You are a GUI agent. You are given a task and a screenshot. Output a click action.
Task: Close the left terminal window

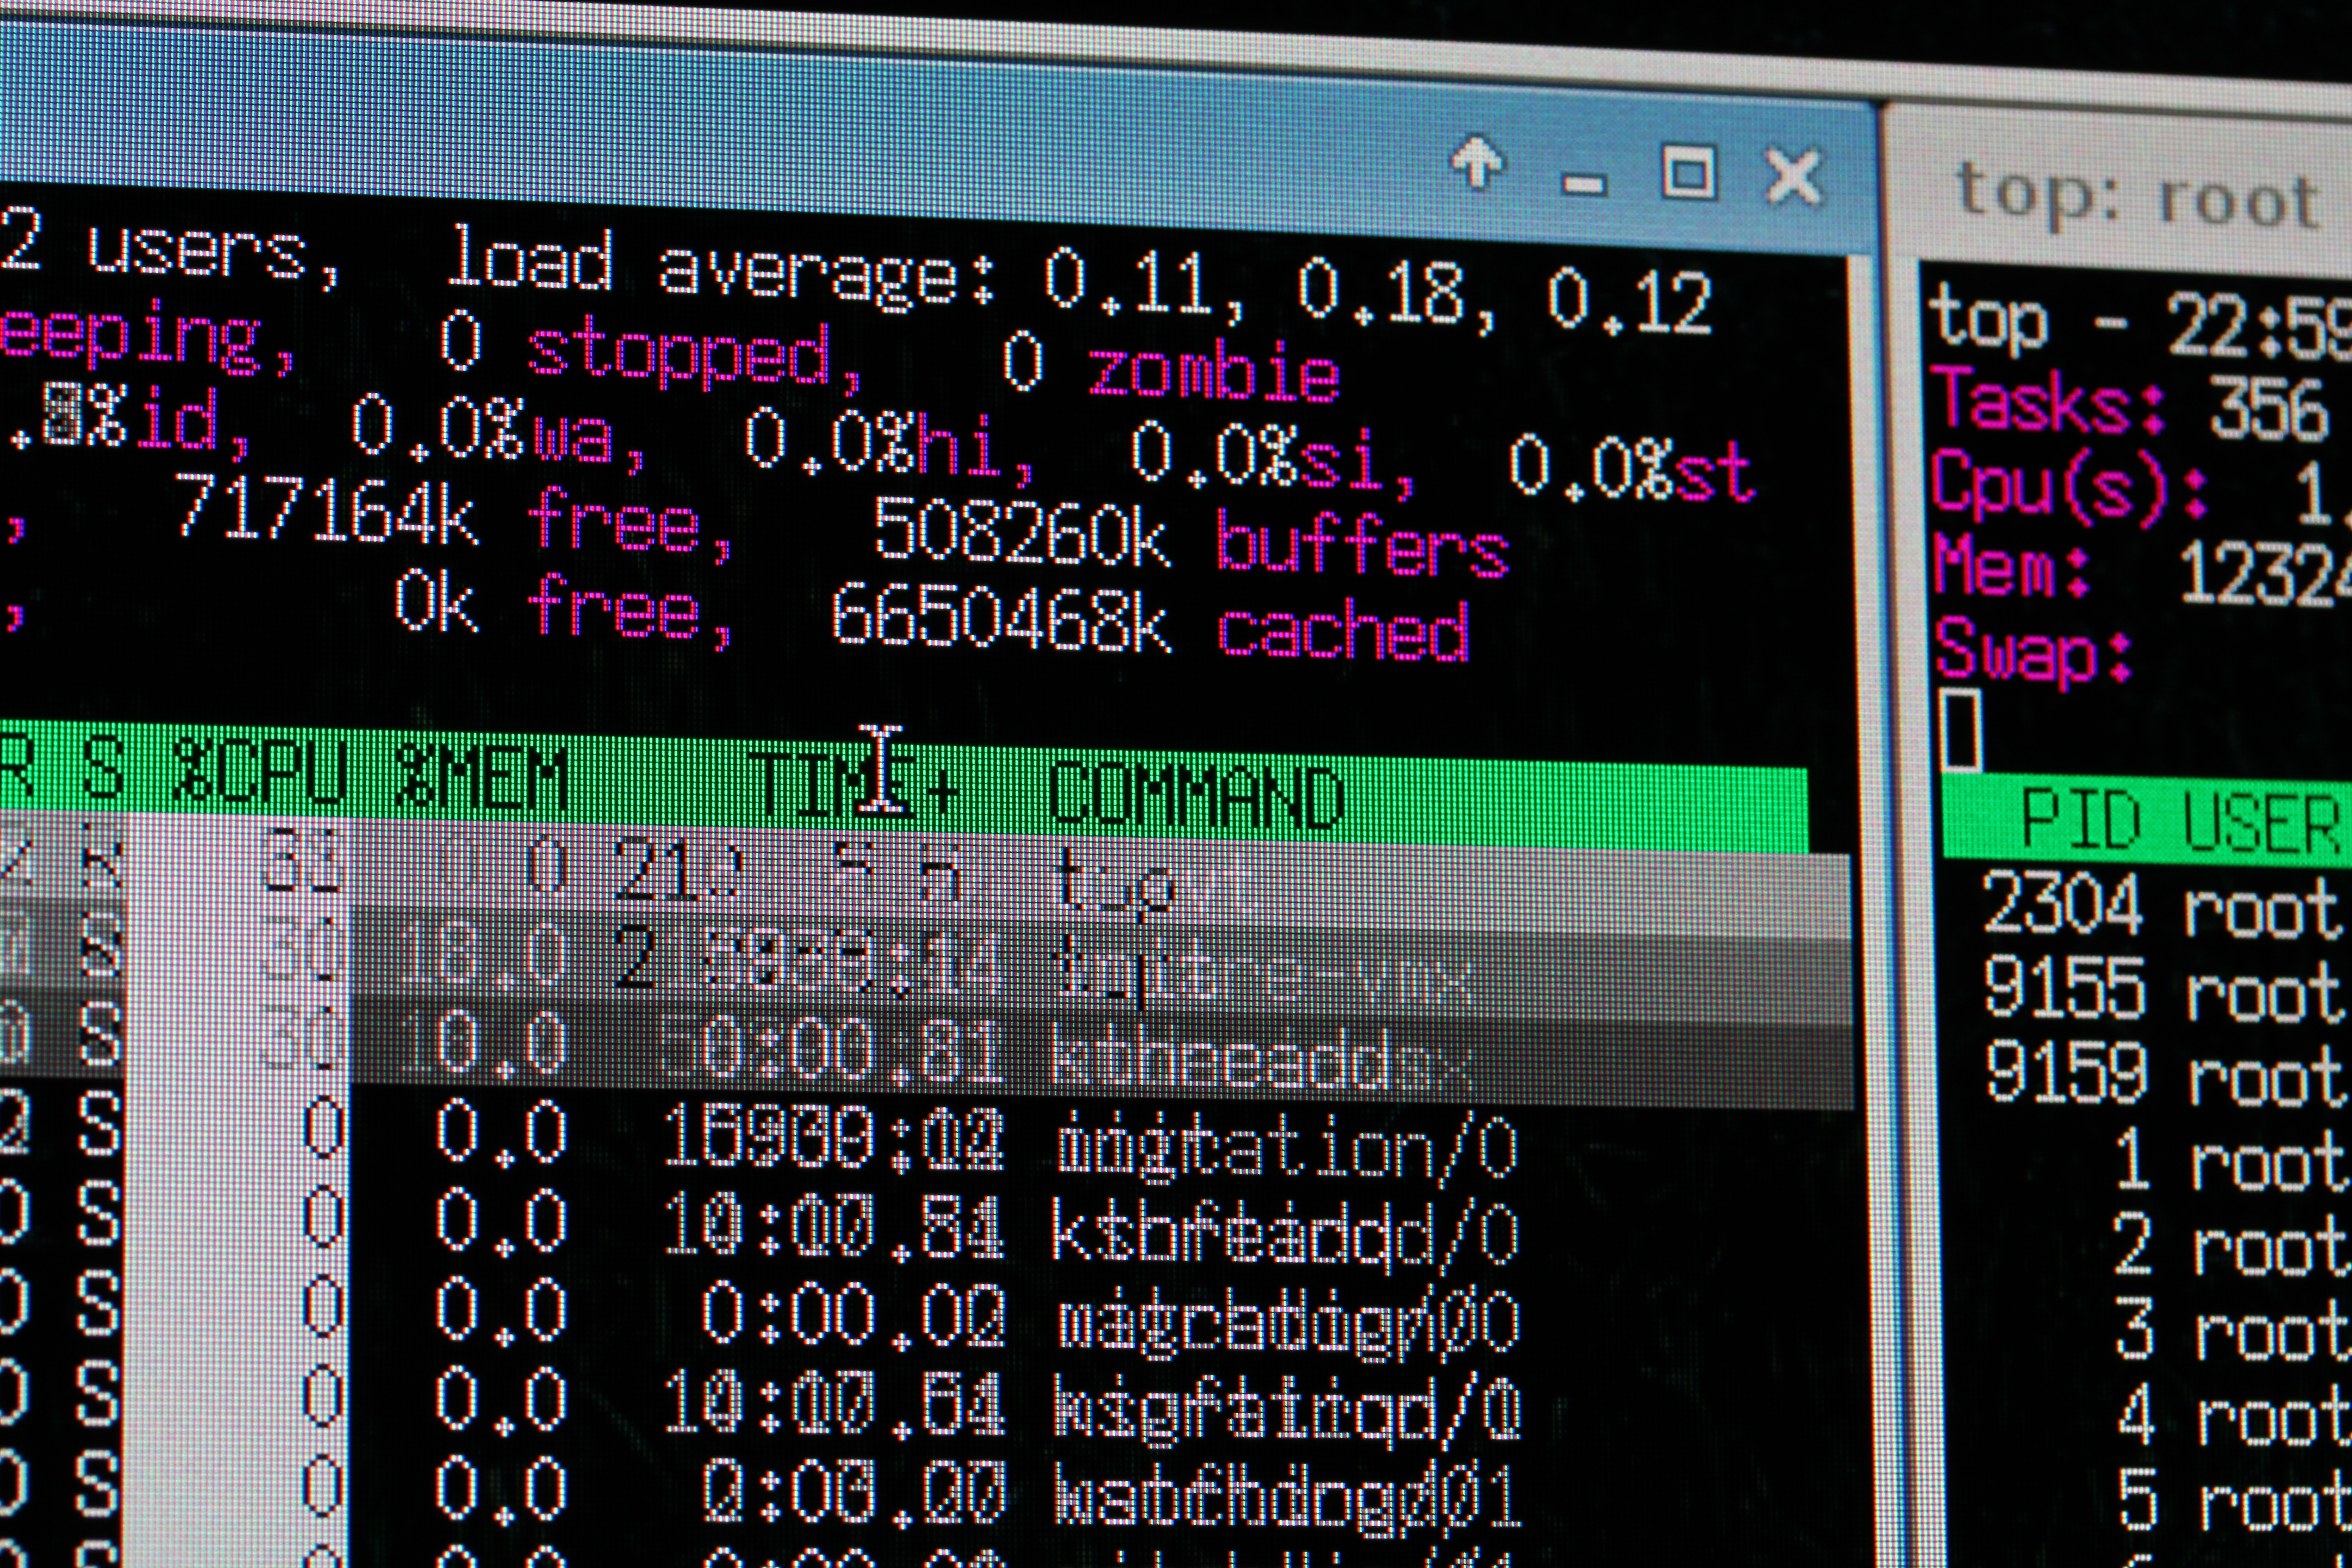click(x=1795, y=177)
